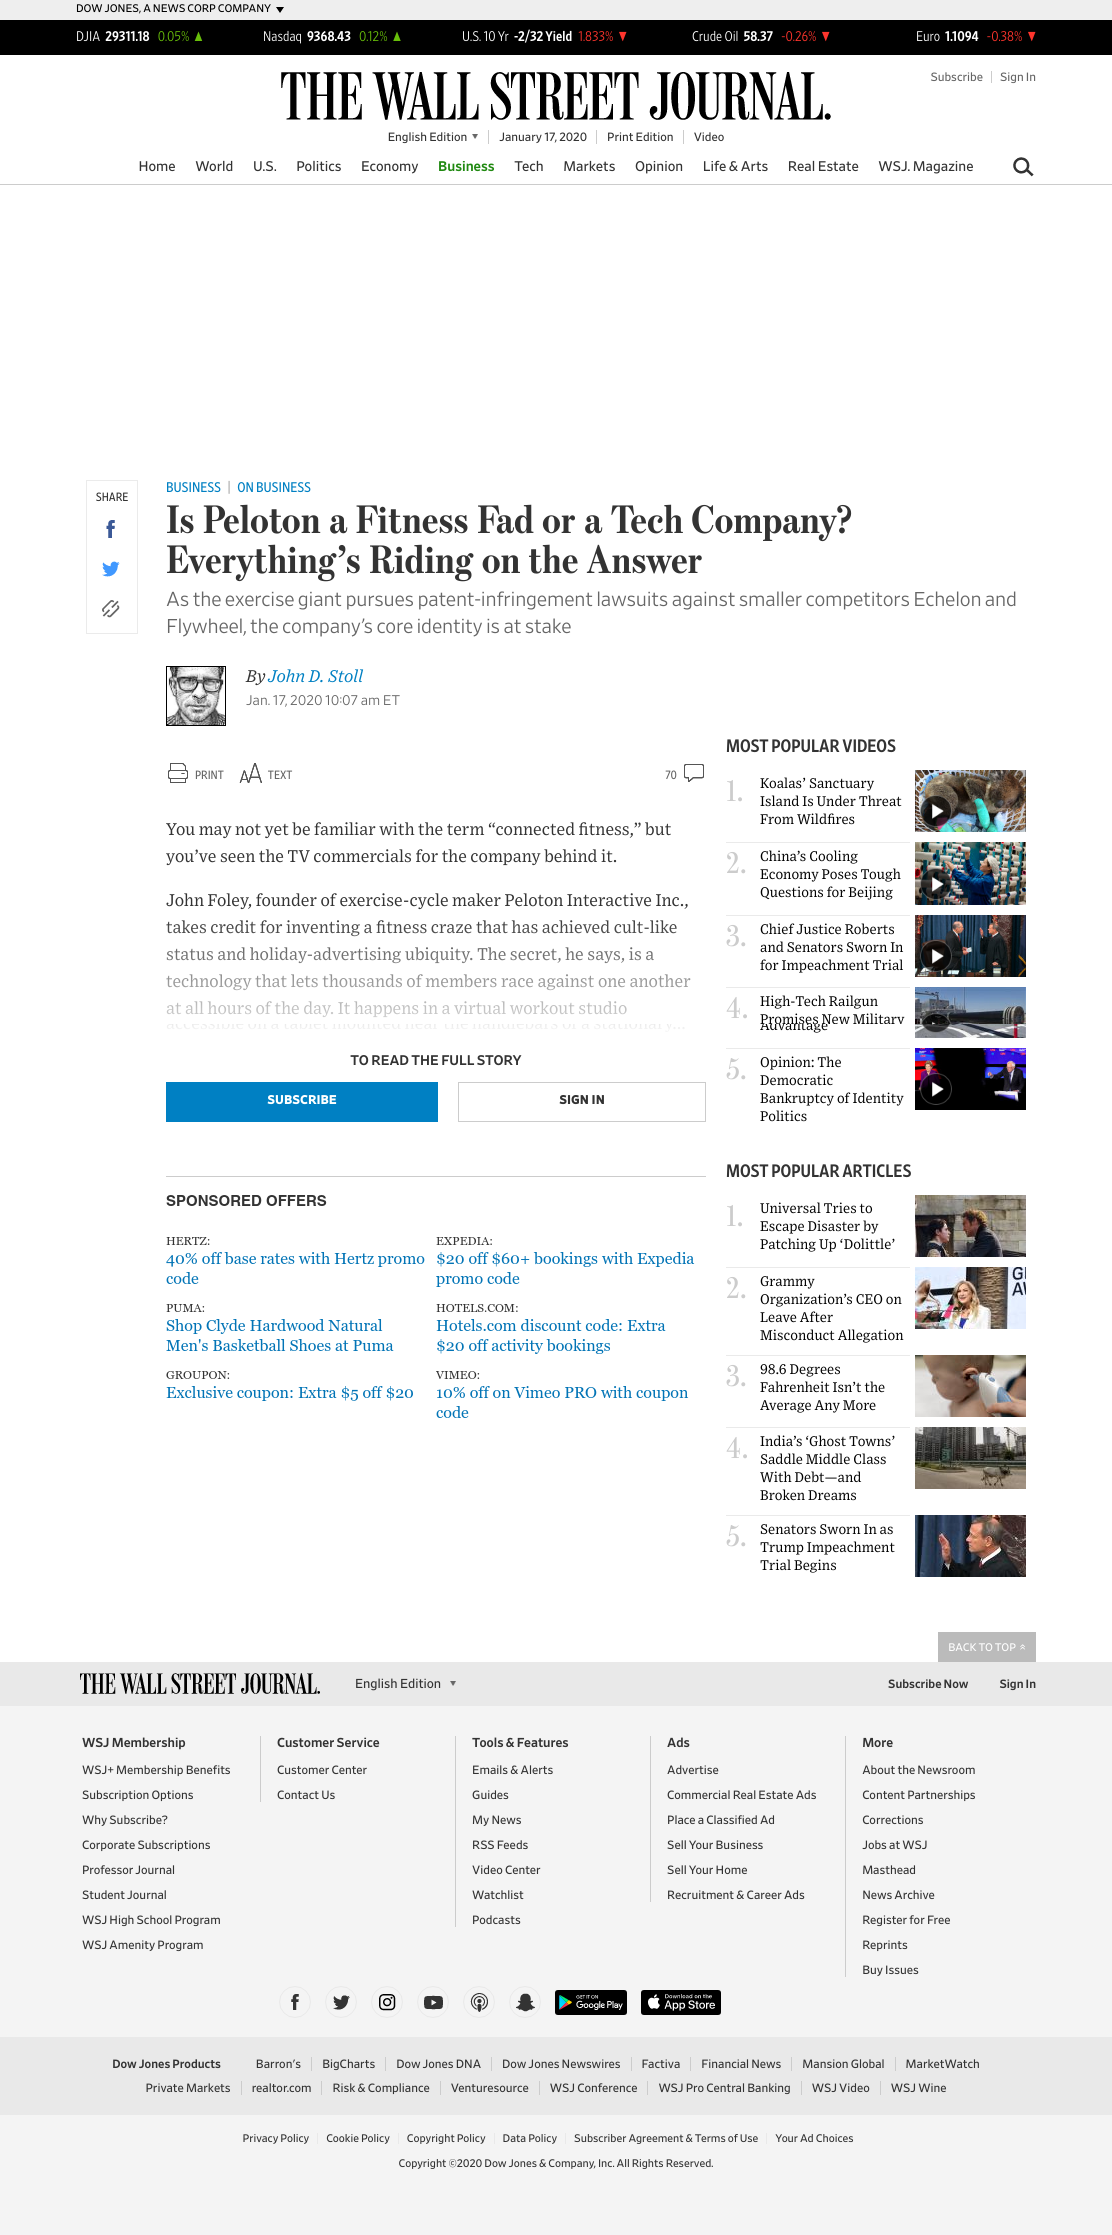Open the 70 comments bubble
This screenshot has height=2235, width=1112.
coord(694,773)
